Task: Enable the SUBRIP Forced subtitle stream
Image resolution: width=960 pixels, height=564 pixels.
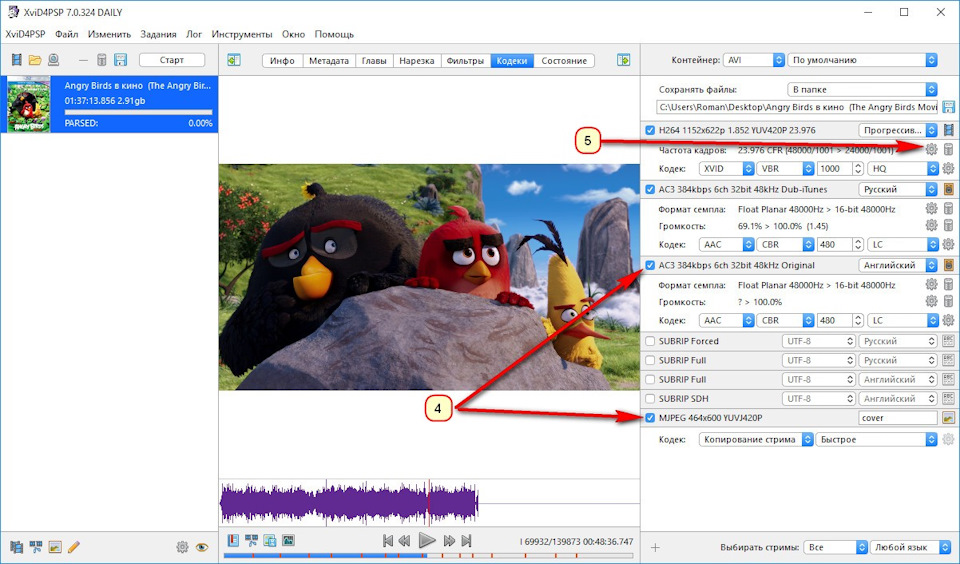Action: [x=651, y=341]
